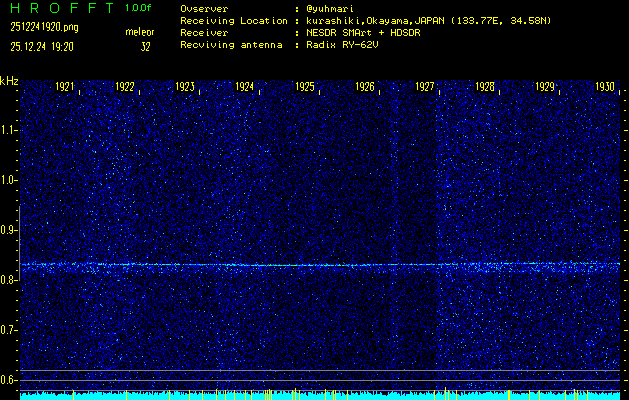Screen dimensions: 629x400
Task: Click the HROFFT title text
Action: coord(63,8)
